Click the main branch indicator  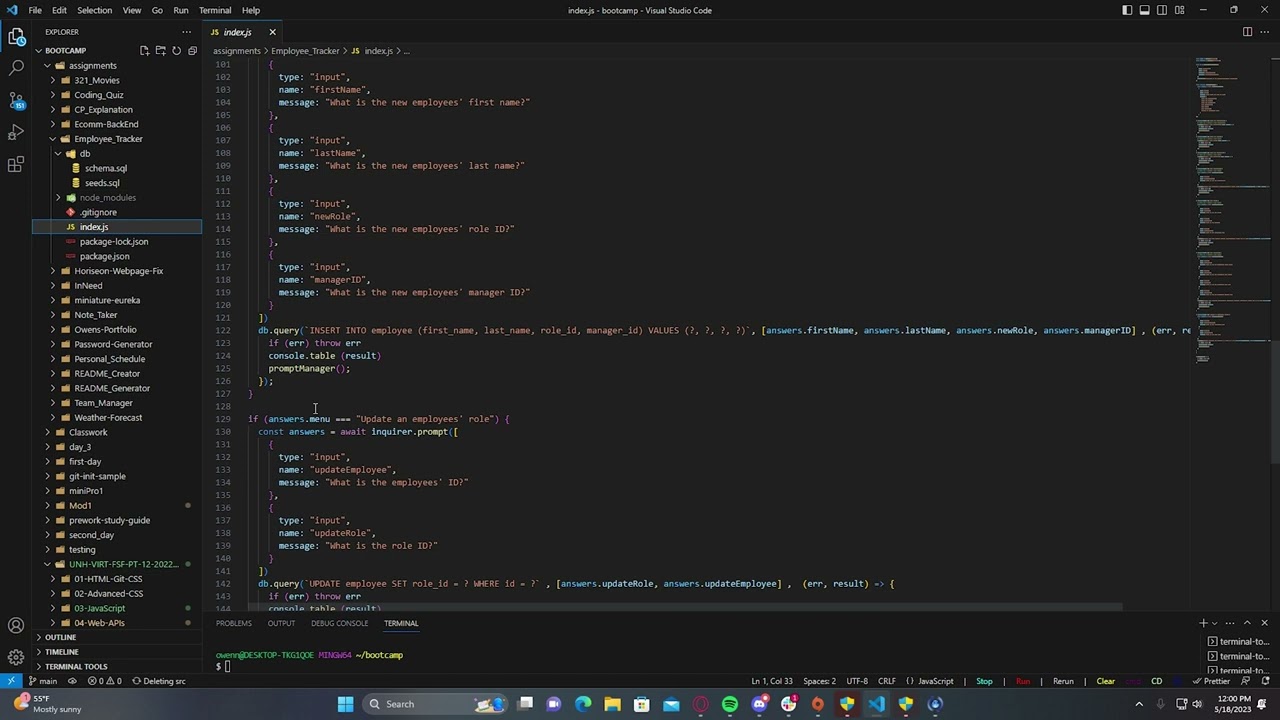coord(42,681)
